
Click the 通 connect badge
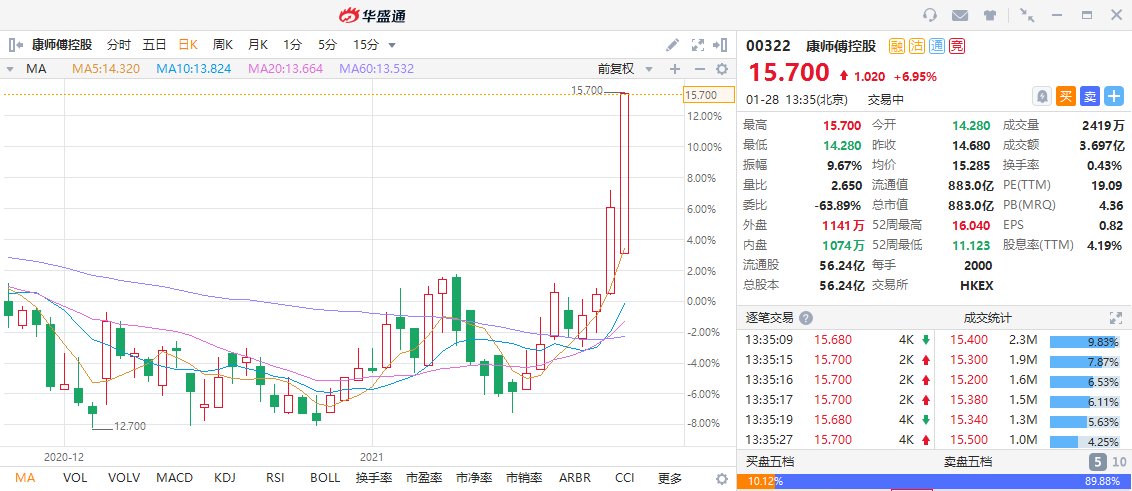click(x=937, y=46)
